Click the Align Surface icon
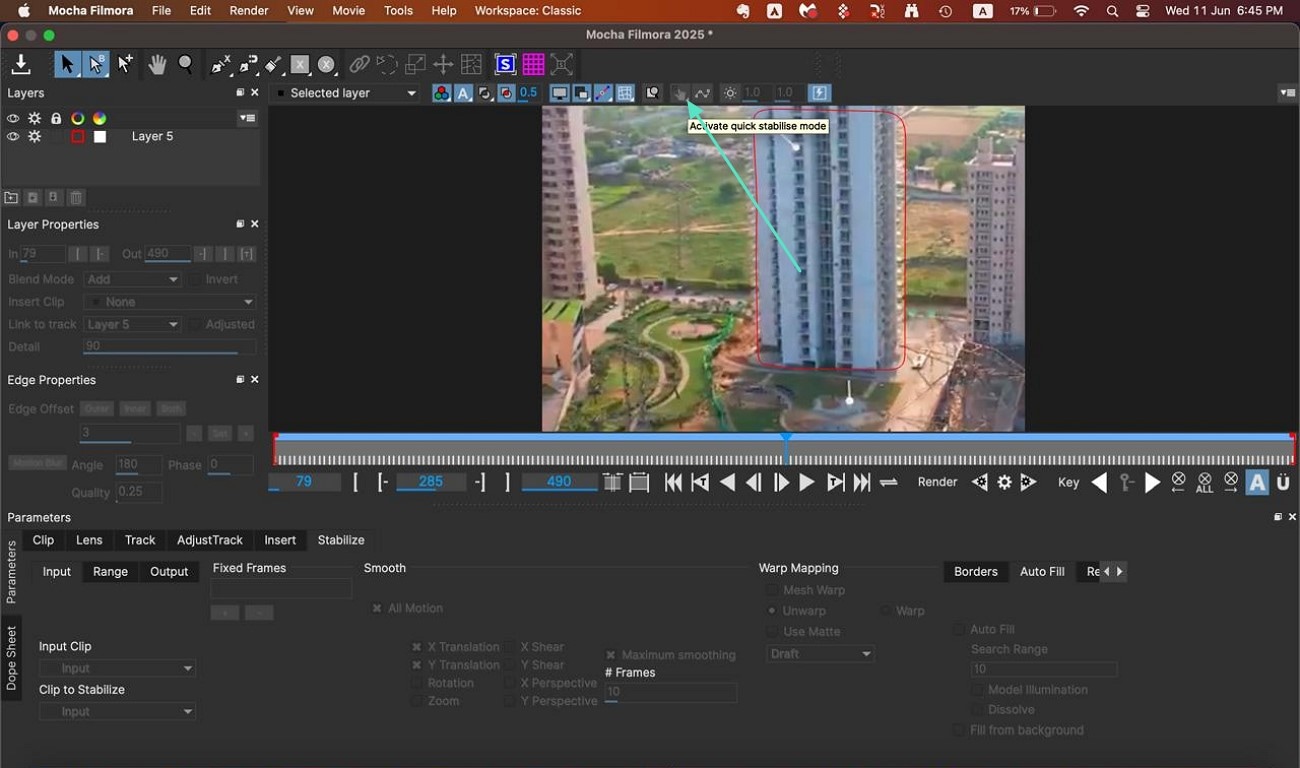Viewport: 1300px width, 768px height. (562, 65)
